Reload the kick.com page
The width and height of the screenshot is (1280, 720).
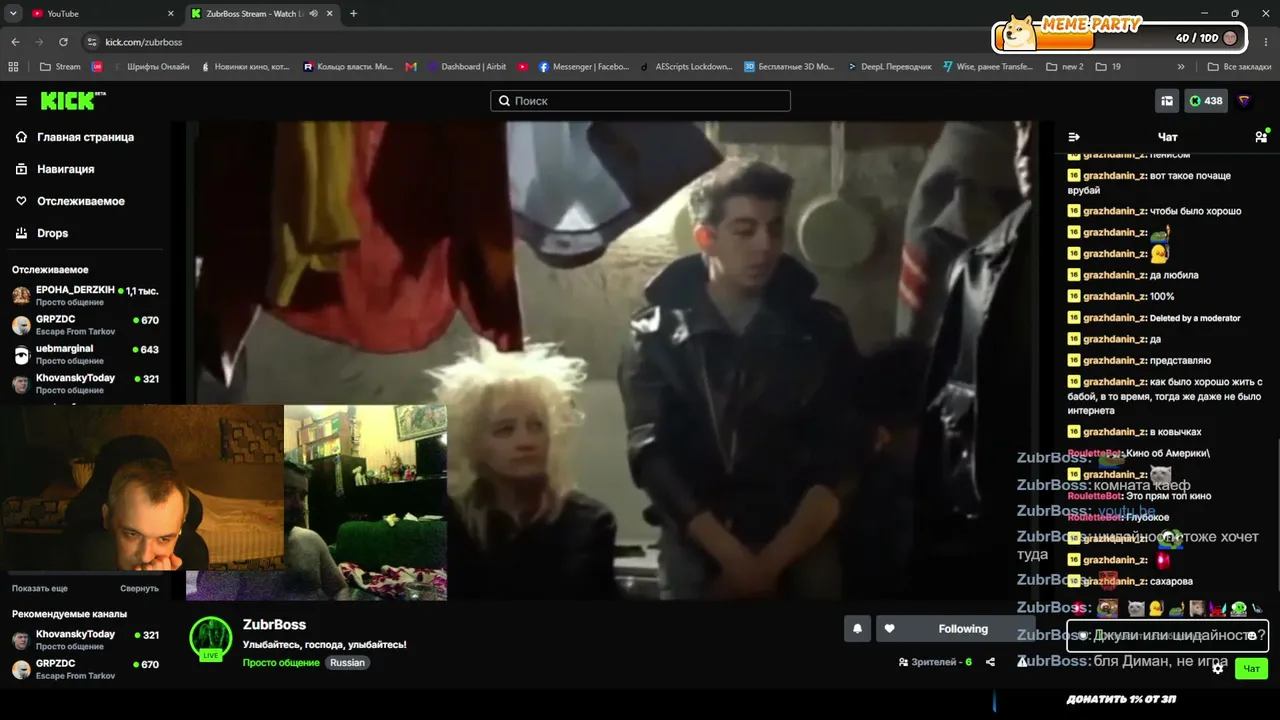pyautogui.click(x=63, y=42)
